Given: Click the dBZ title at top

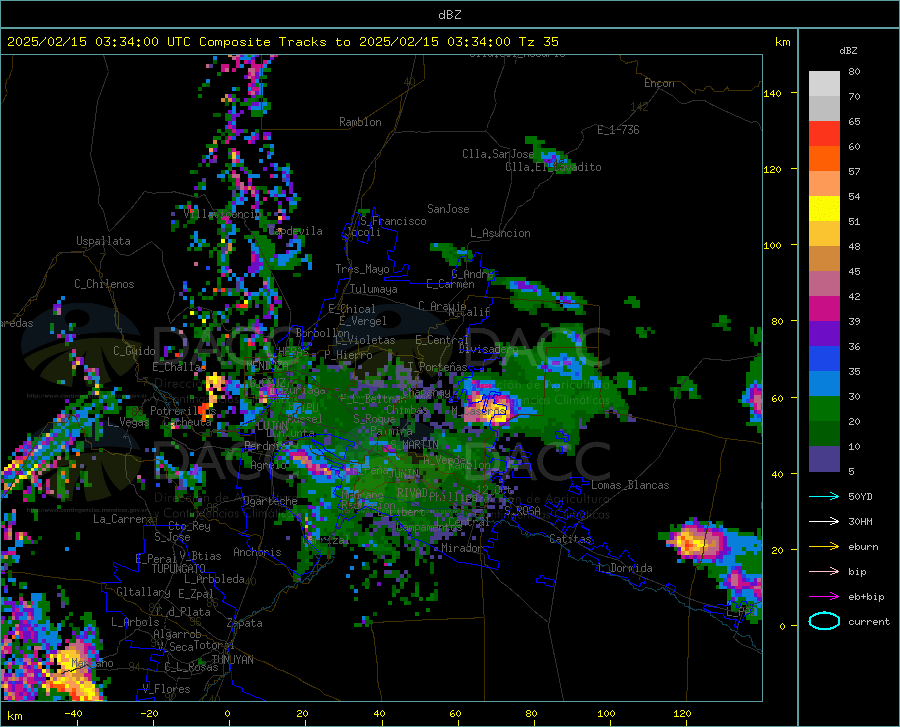Looking at the screenshot, I should click(x=449, y=15).
